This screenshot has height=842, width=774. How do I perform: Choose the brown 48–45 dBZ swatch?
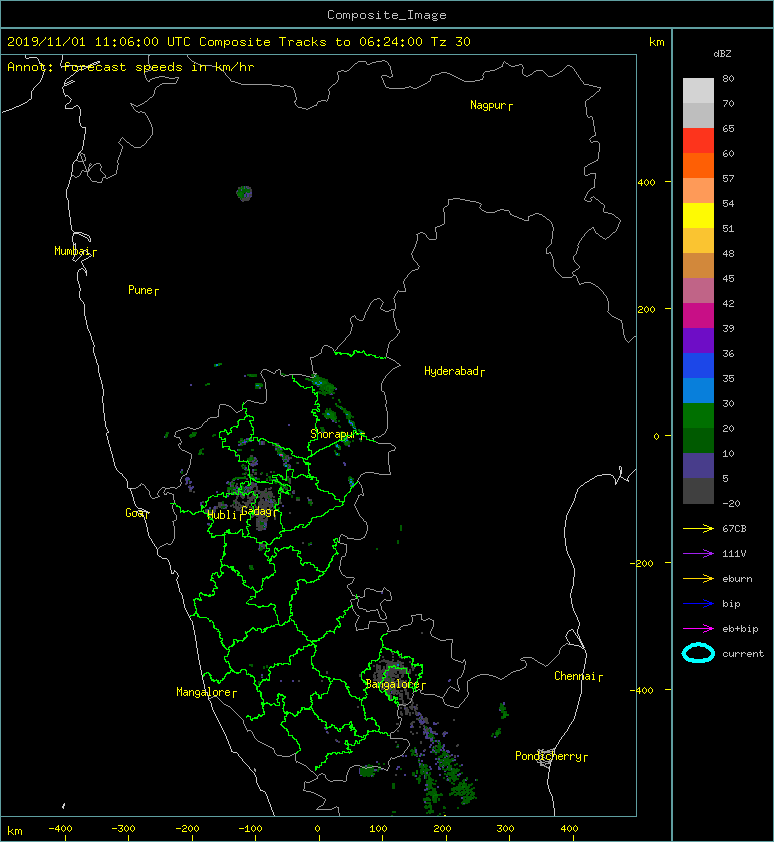click(x=698, y=265)
